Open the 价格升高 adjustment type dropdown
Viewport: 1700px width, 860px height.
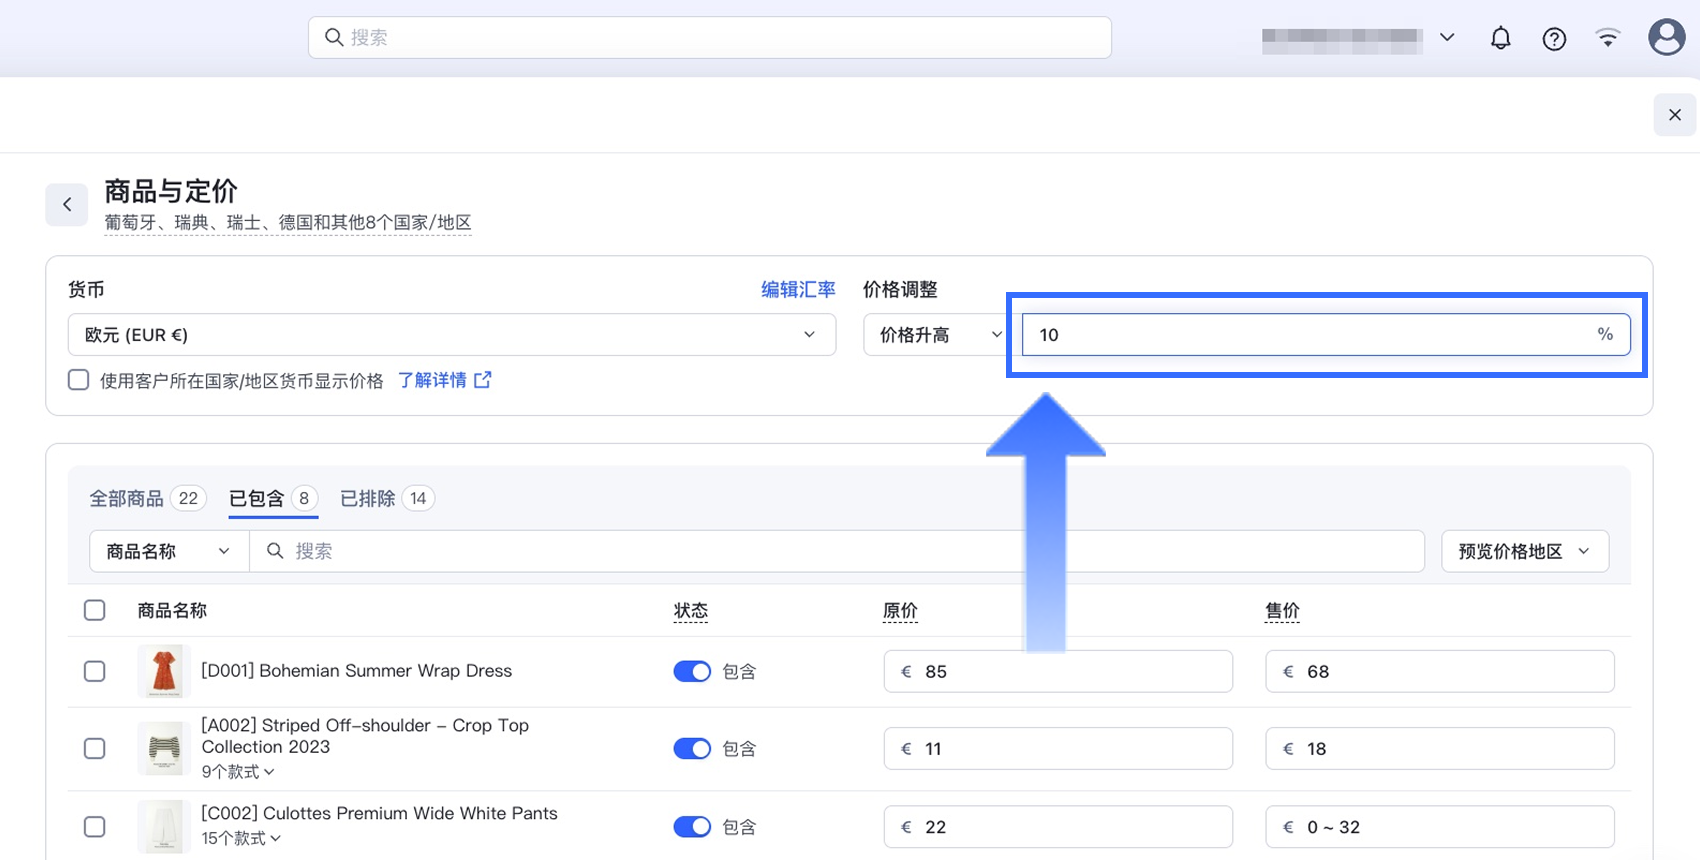click(935, 335)
